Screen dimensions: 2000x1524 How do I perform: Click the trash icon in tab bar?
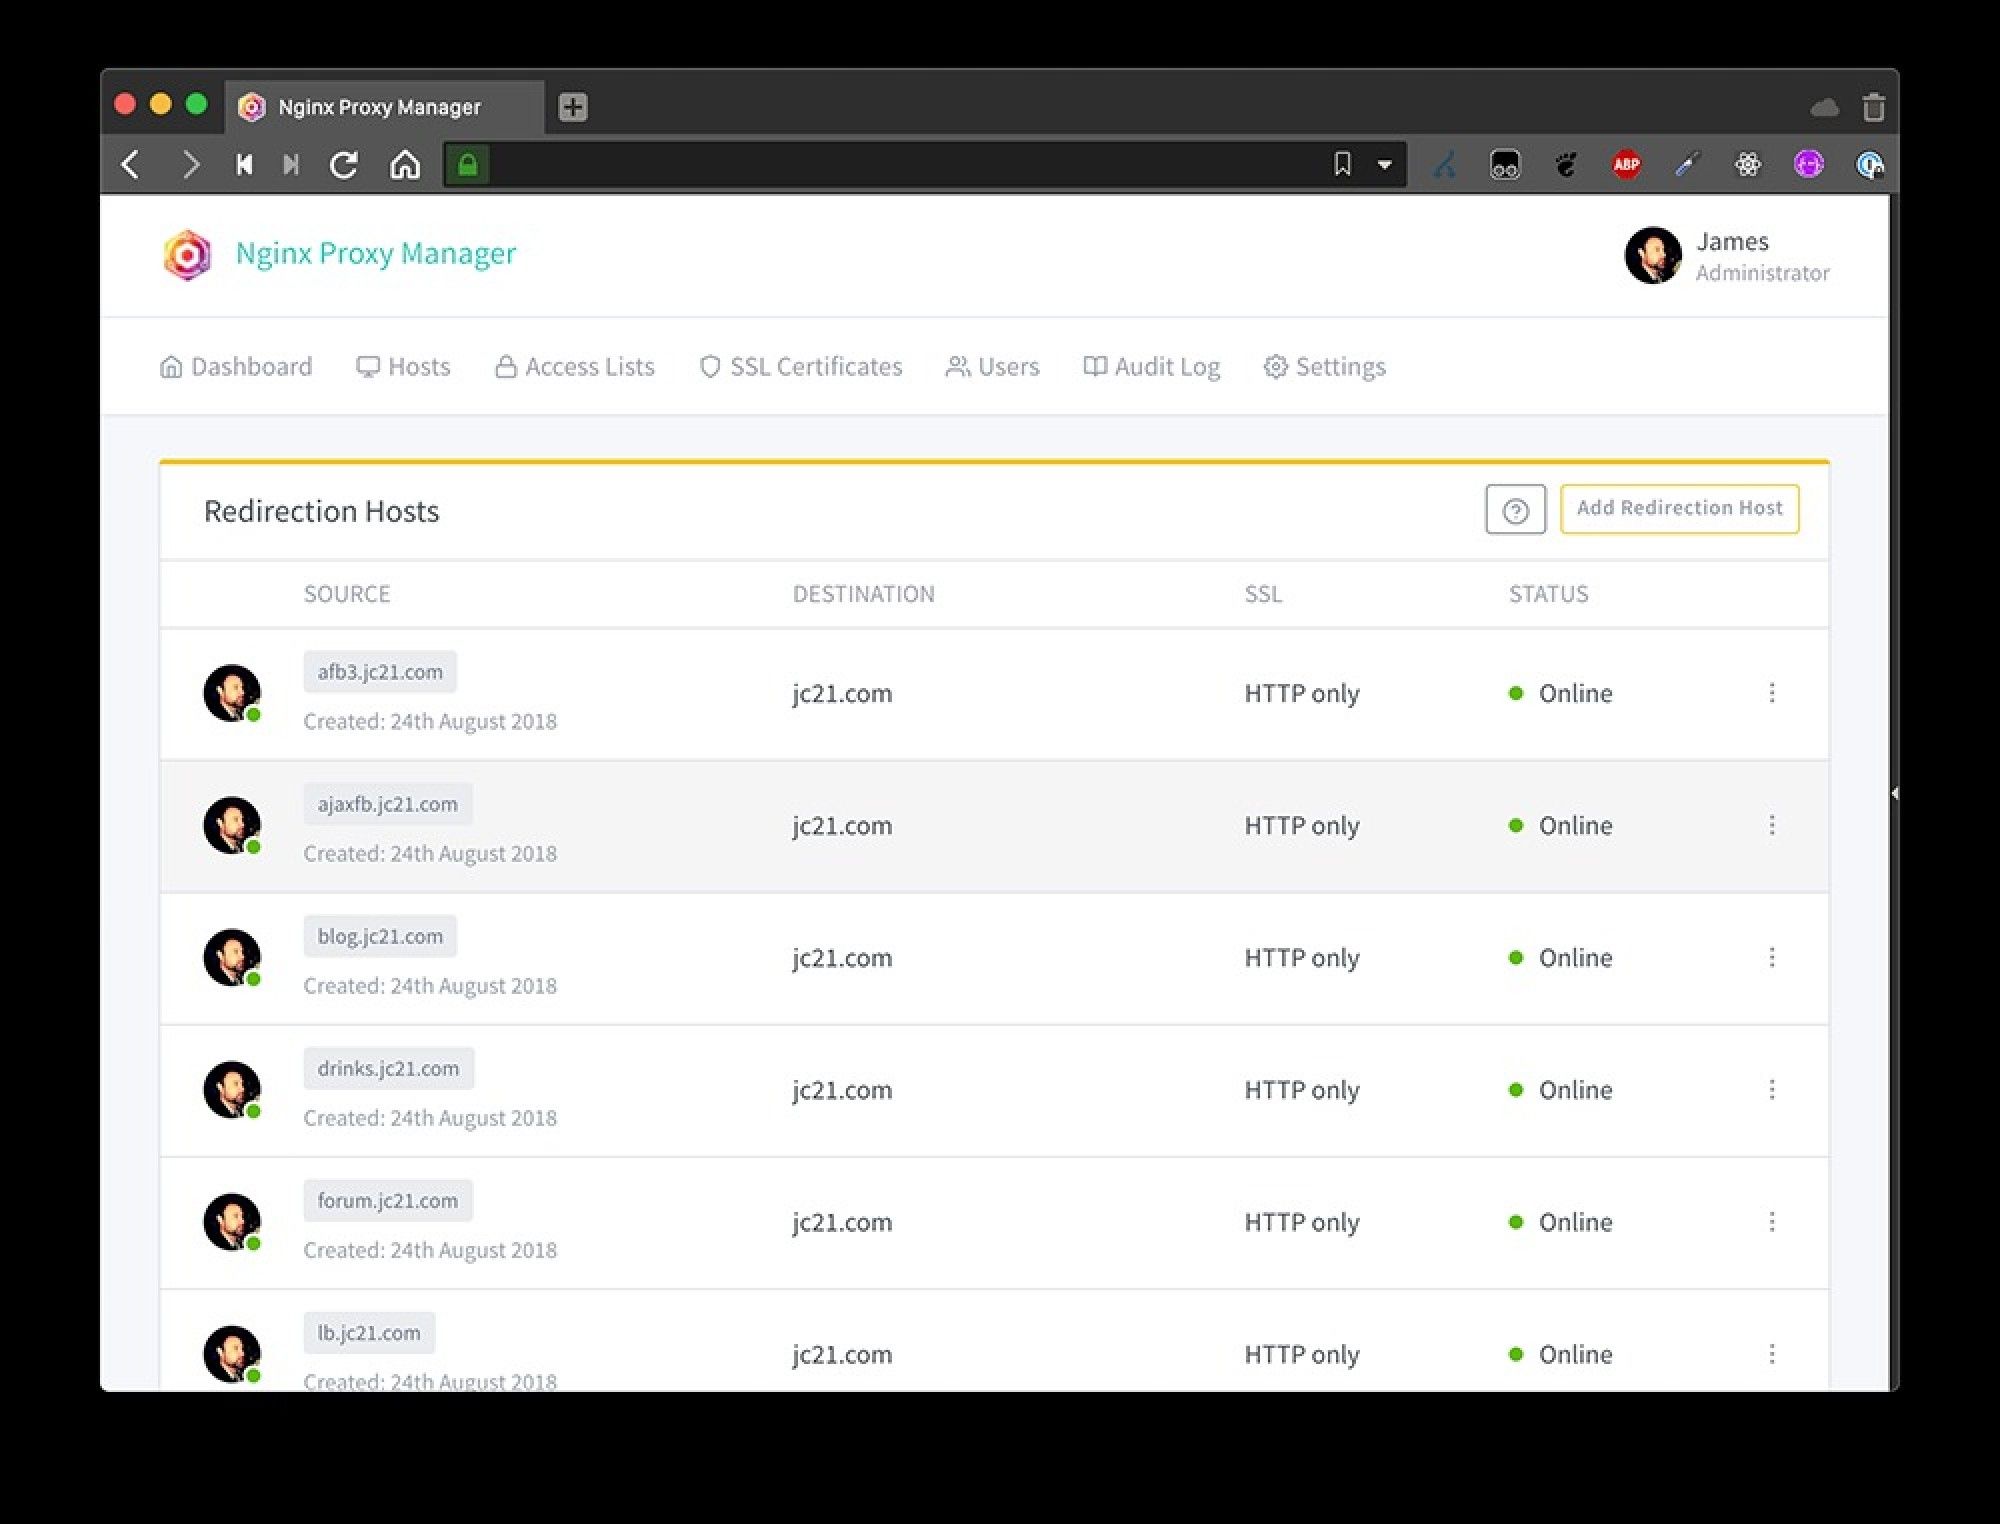pos(1873,107)
